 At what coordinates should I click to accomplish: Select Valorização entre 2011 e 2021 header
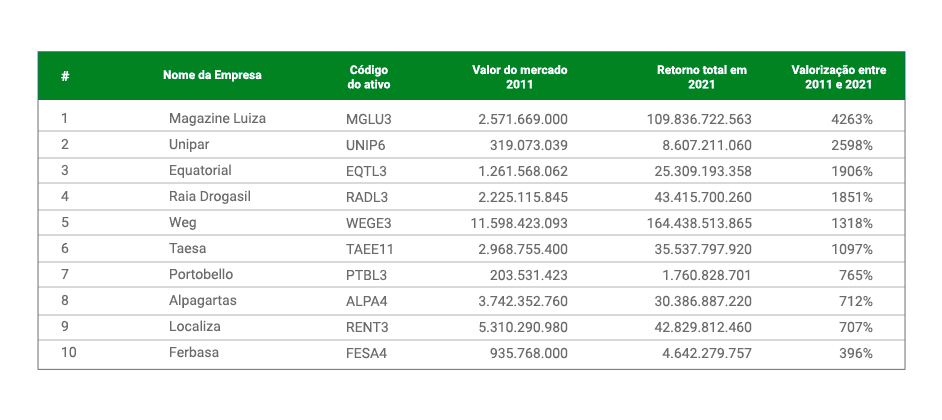click(839, 78)
